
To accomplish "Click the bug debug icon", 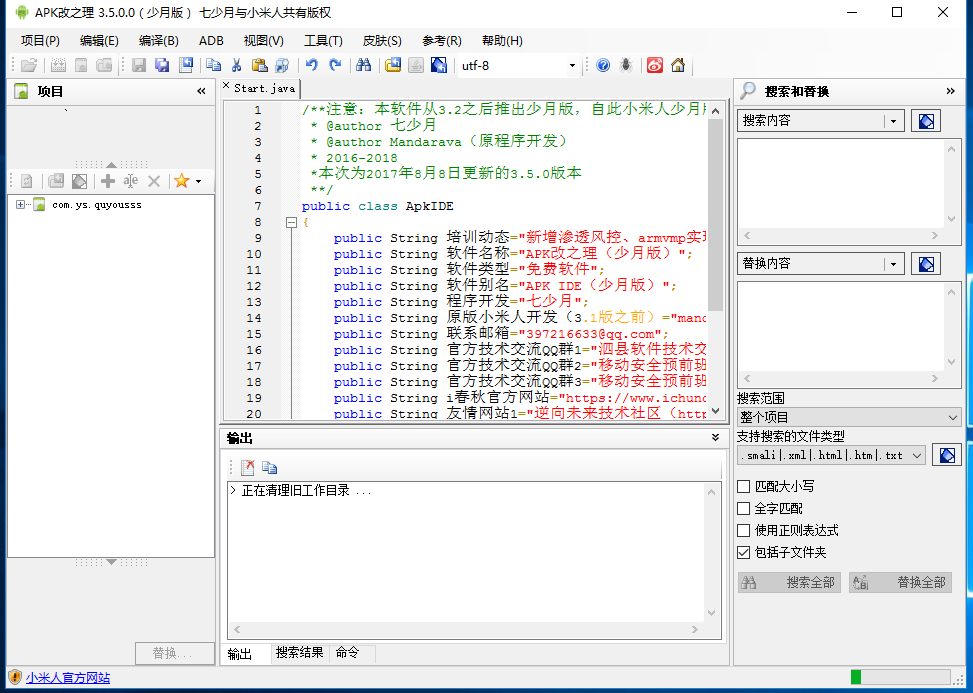I will (626, 65).
